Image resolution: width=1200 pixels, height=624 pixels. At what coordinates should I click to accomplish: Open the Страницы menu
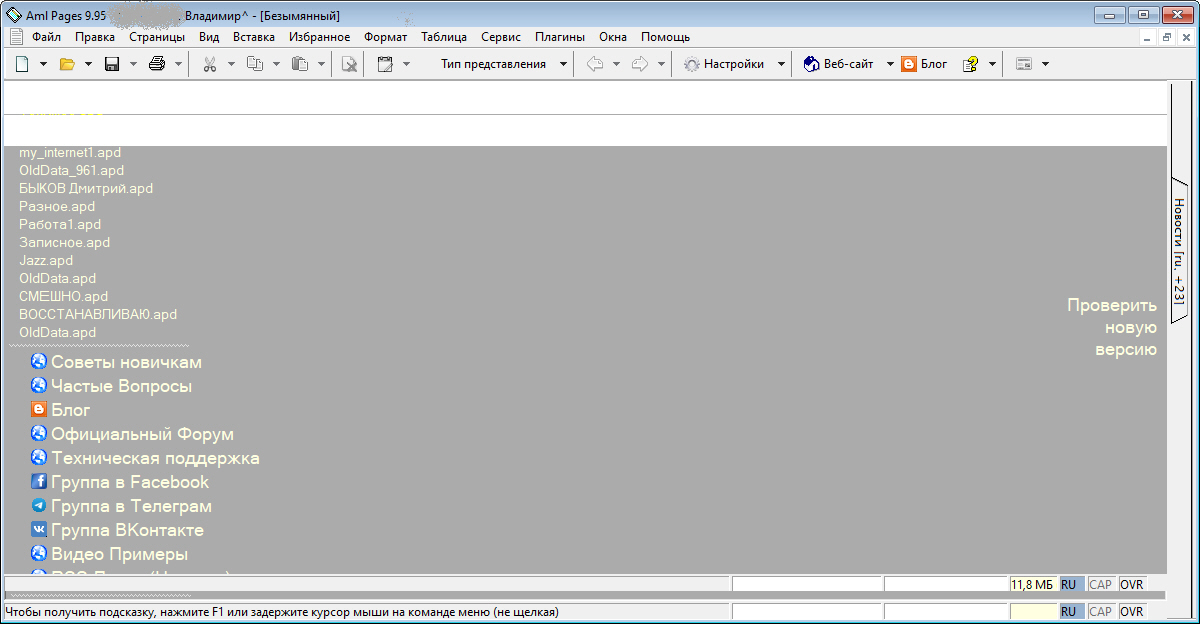157,37
